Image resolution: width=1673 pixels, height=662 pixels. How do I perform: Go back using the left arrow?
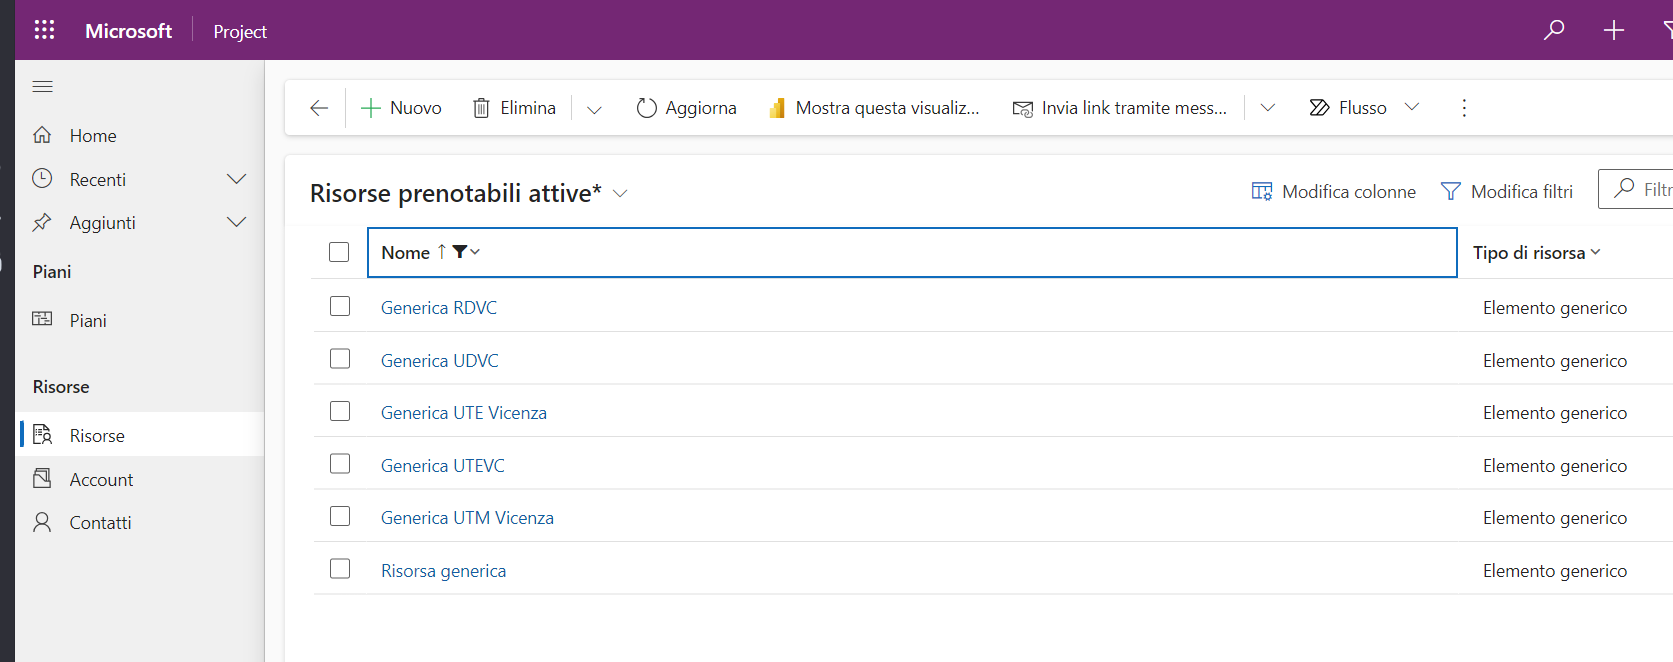point(319,108)
